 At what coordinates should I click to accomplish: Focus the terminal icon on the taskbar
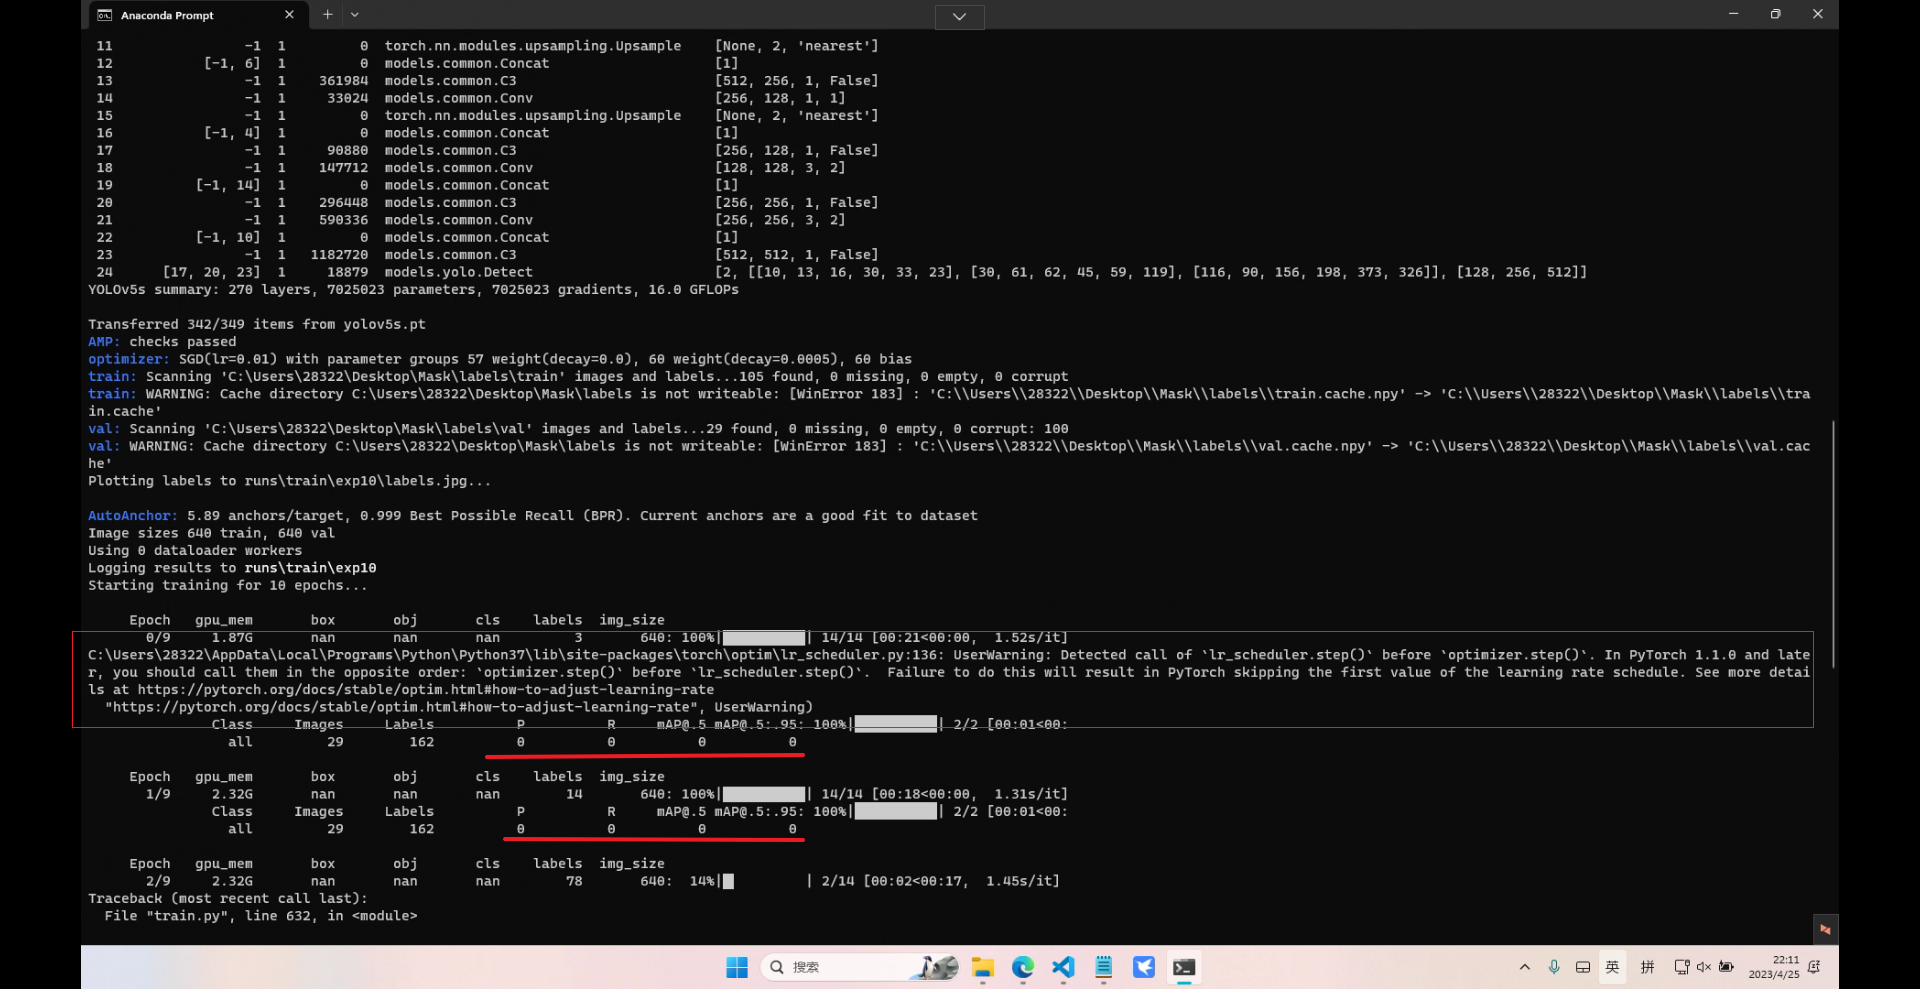(1184, 967)
